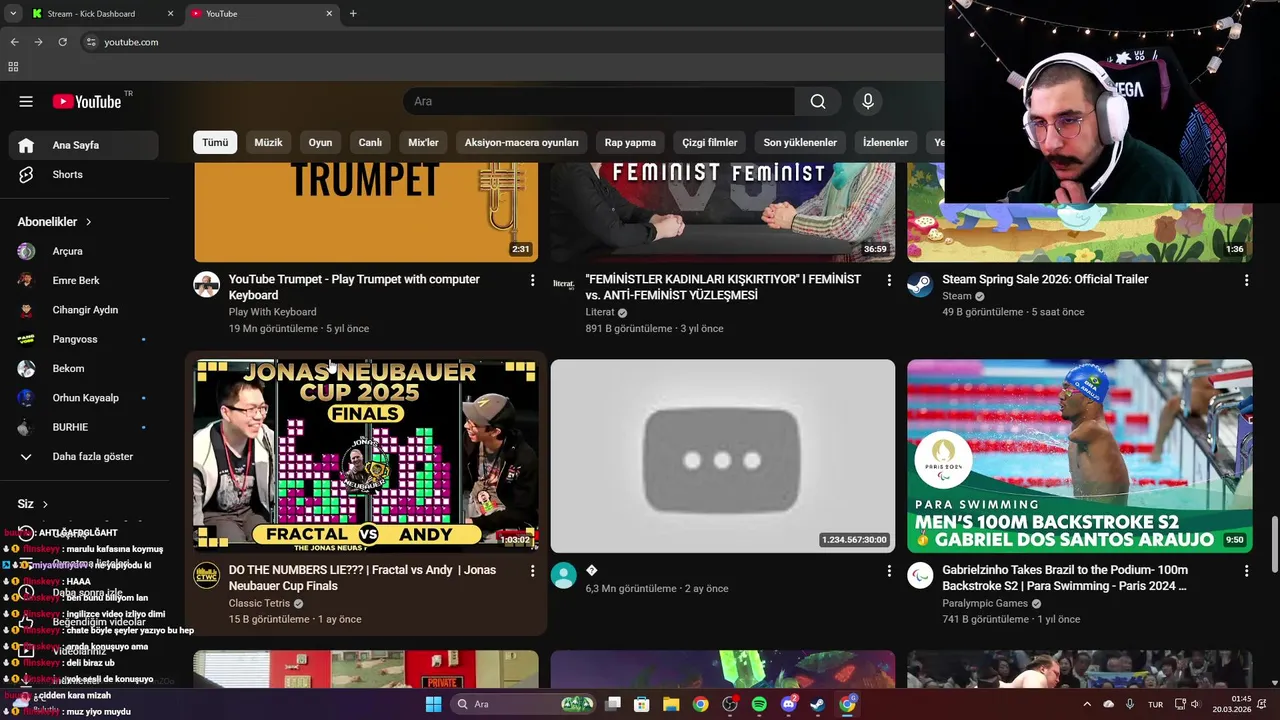The width and height of the screenshot is (1280, 720).
Task: Open Arçura subscription channel
Action: click(x=84, y=251)
